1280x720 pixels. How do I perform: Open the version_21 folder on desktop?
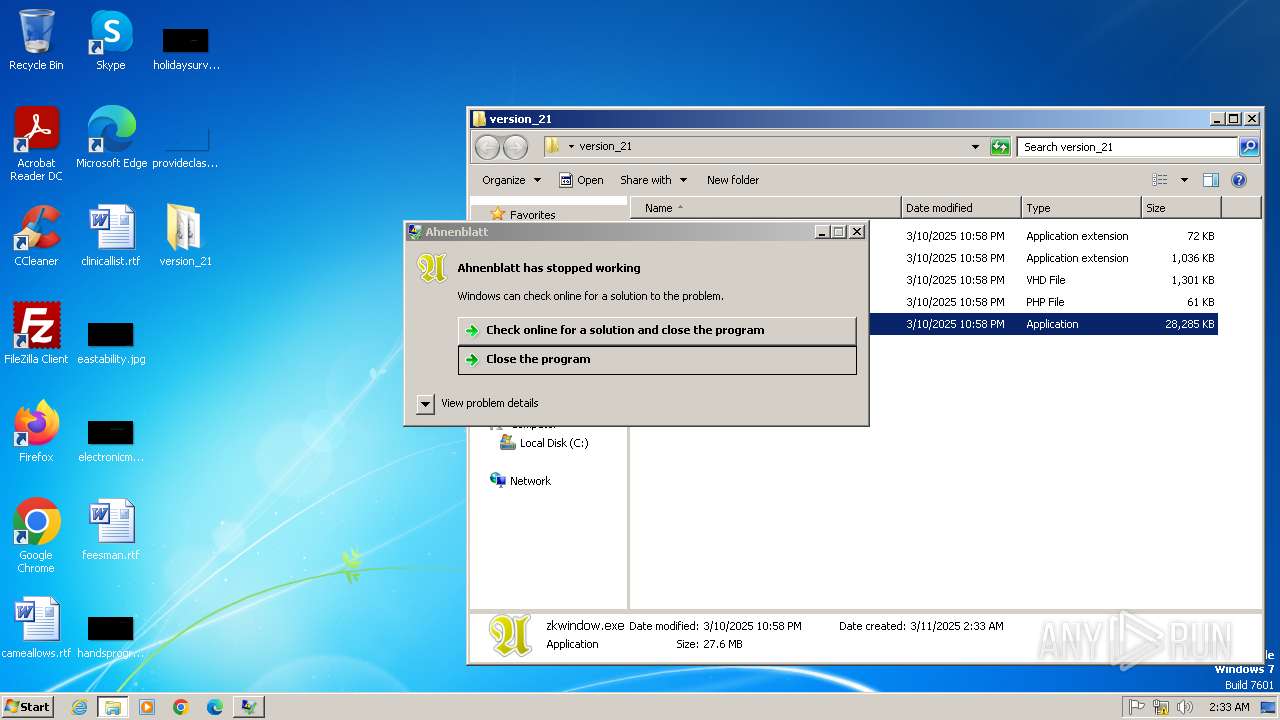pyautogui.click(x=185, y=236)
